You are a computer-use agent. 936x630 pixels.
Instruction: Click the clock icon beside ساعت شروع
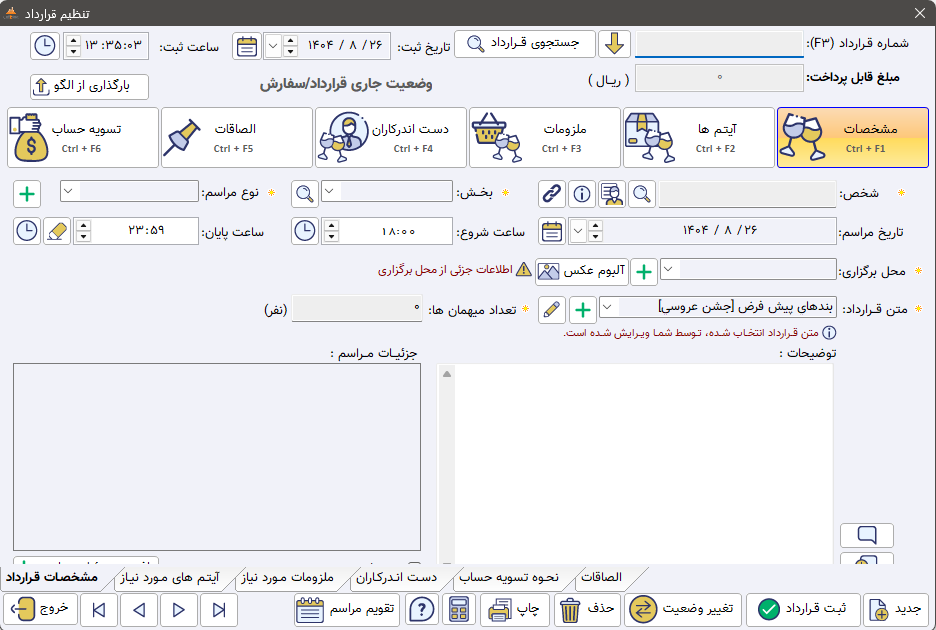(305, 231)
